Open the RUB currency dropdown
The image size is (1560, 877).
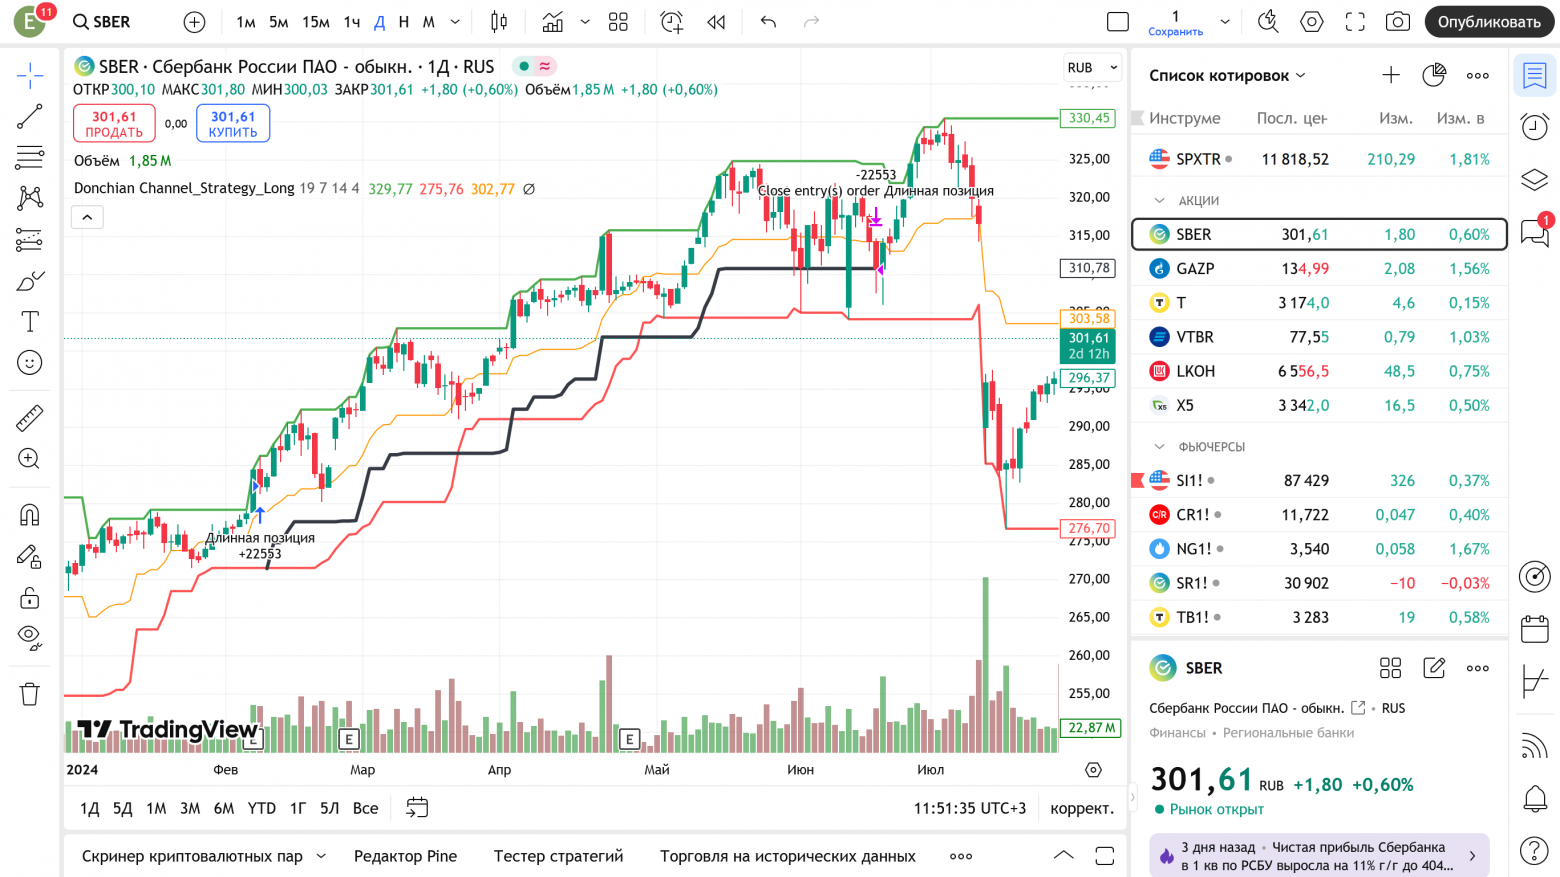[x=1091, y=67]
